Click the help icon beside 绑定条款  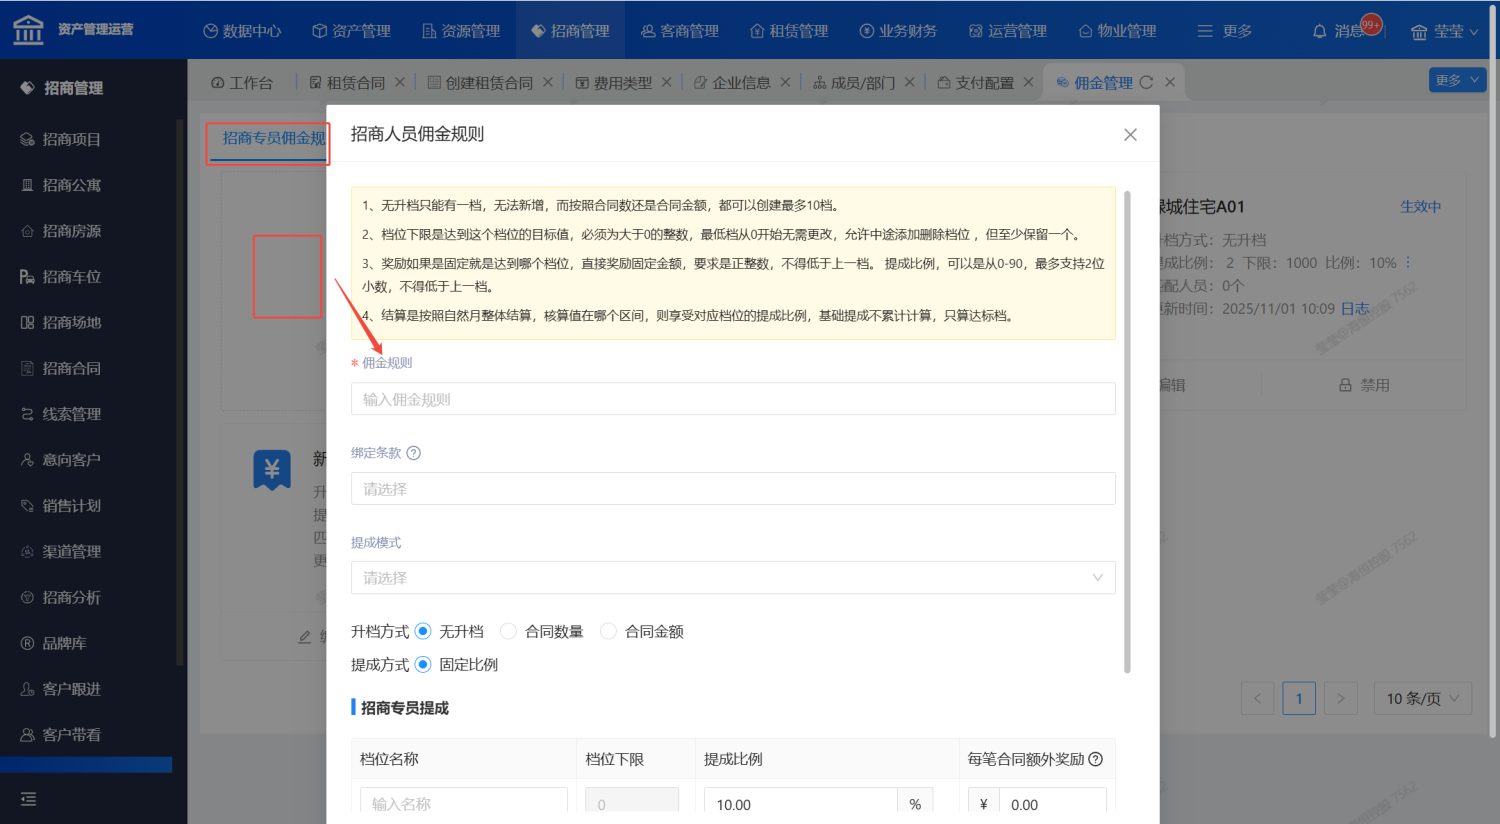click(x=413, y=453)
